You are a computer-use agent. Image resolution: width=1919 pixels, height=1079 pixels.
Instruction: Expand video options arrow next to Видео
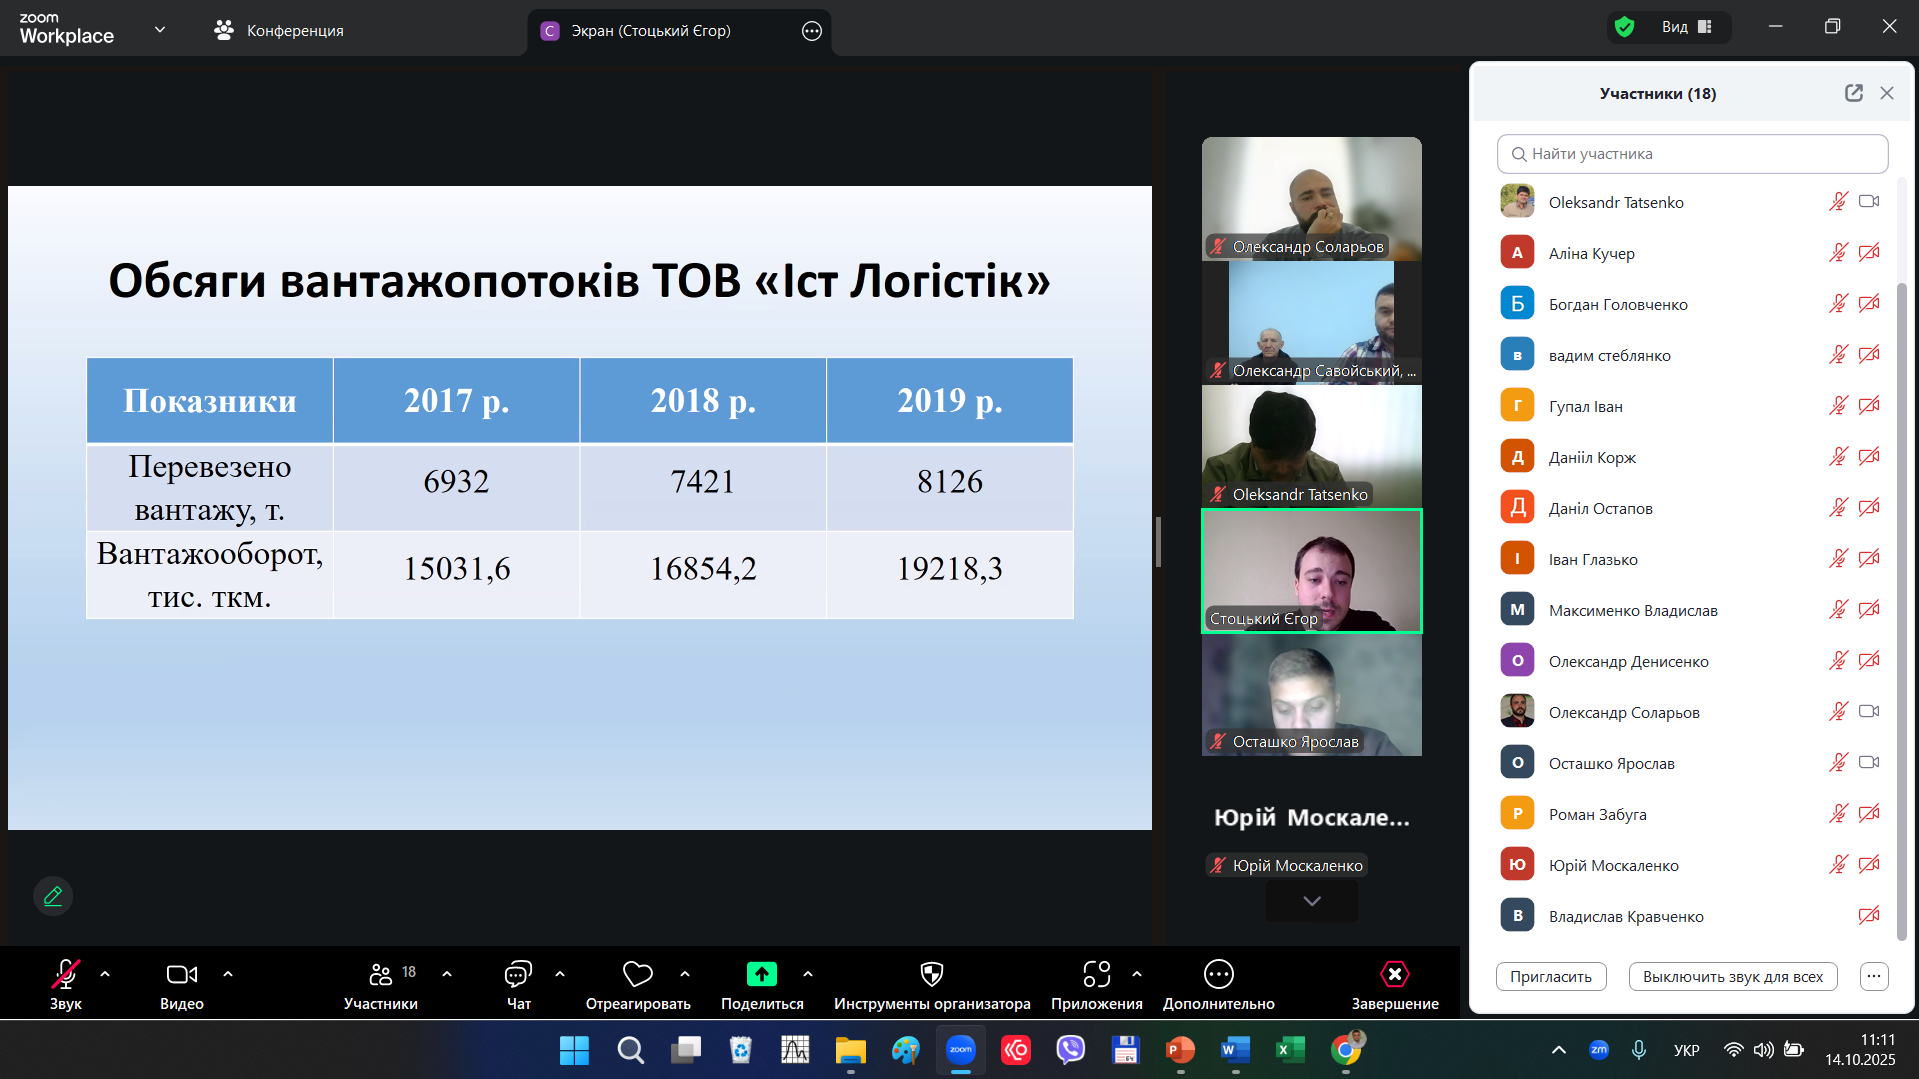(228, 973)
